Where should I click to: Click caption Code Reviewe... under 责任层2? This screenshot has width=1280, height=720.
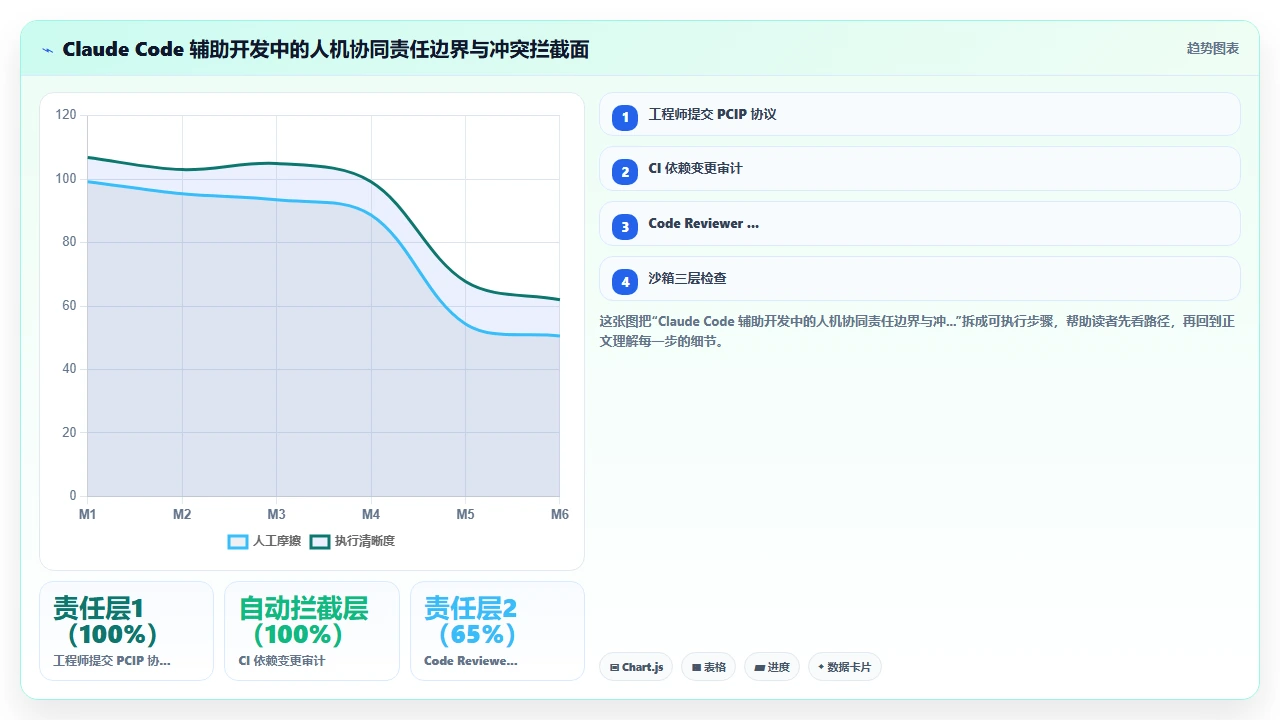[471, 661]
